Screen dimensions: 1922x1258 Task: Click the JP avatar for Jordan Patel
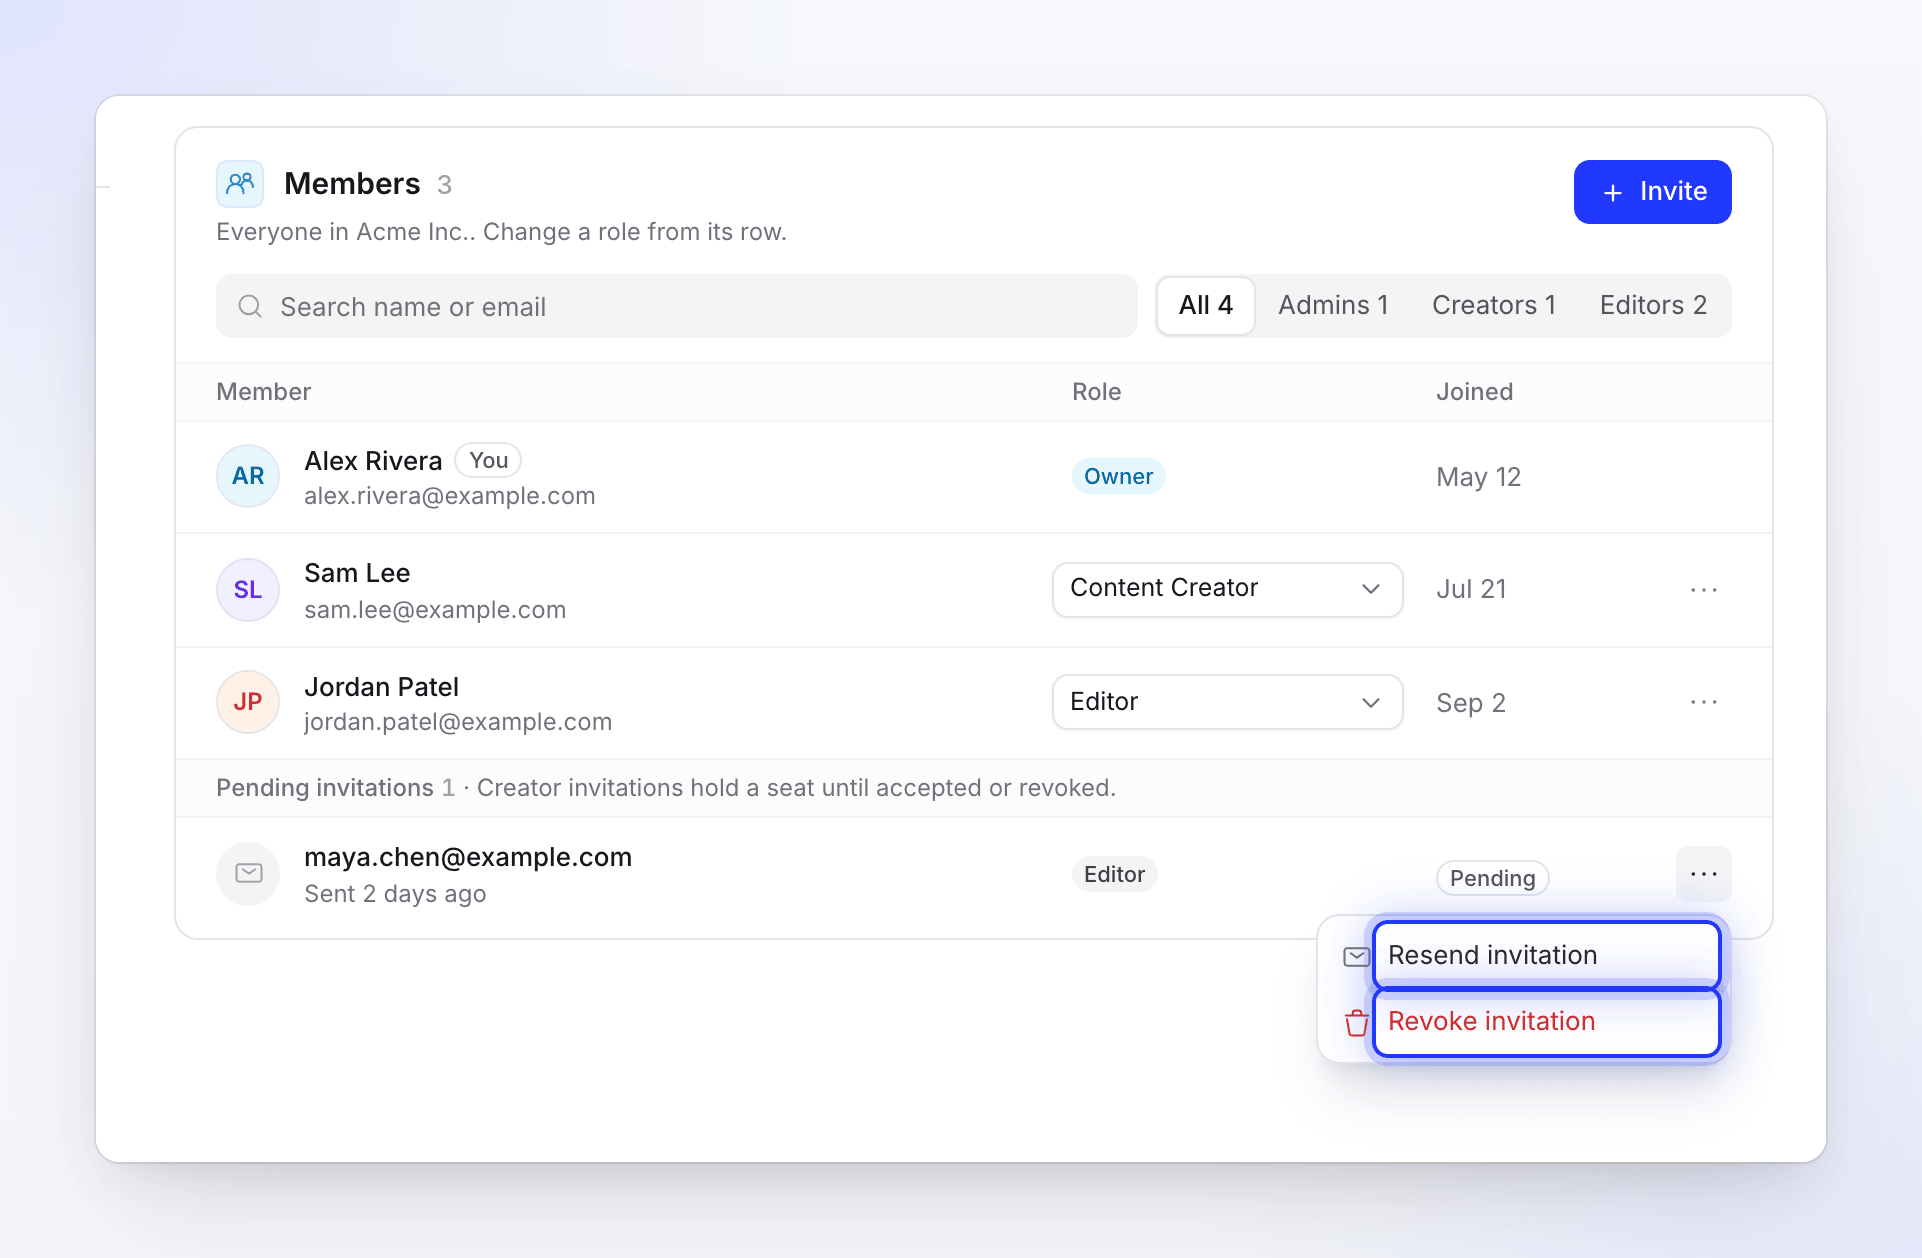[248, 702]
